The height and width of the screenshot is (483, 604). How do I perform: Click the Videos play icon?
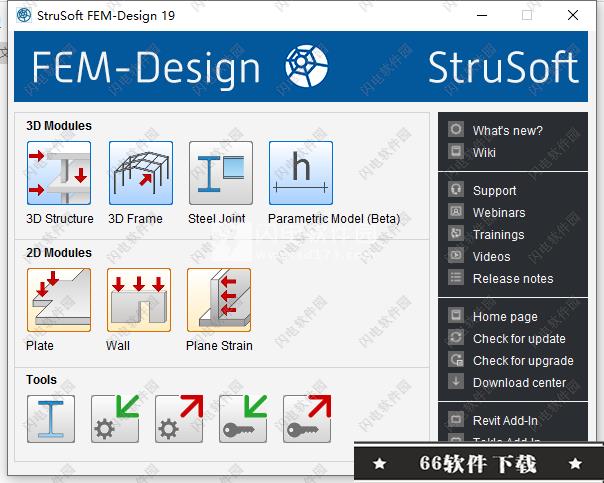(x=456, y=255)
